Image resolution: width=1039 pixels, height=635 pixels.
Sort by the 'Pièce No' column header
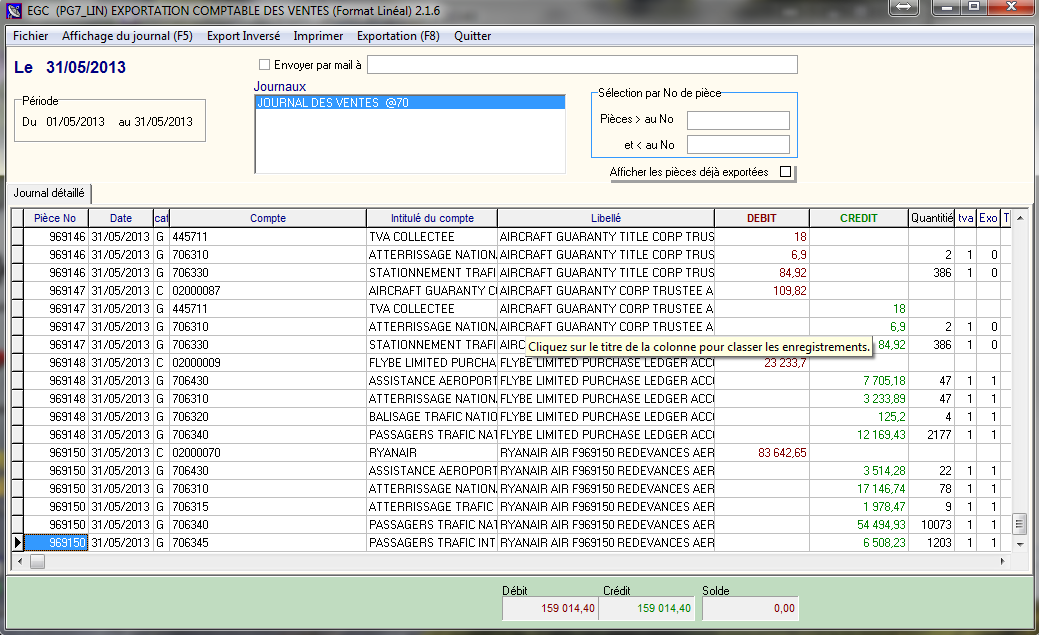coord(55,218)
